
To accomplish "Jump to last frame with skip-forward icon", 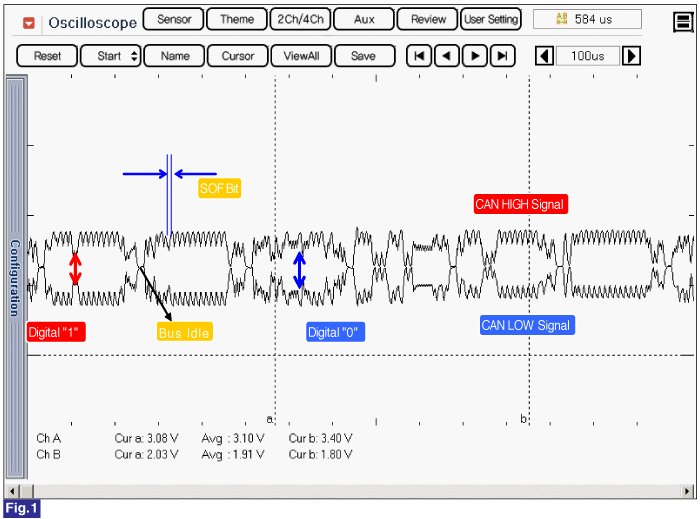I will (x=503, y=56).
